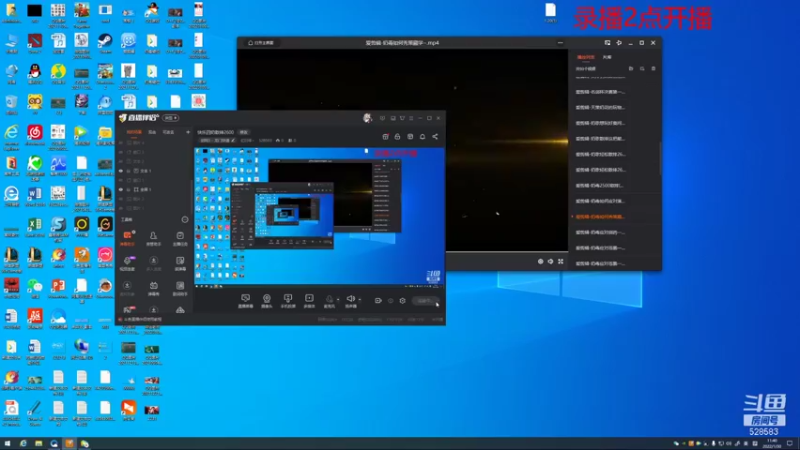Screen dimensions: 800x450
Task: Click the rounded live-broadcast button under the cursor
Action: point(426,301)
